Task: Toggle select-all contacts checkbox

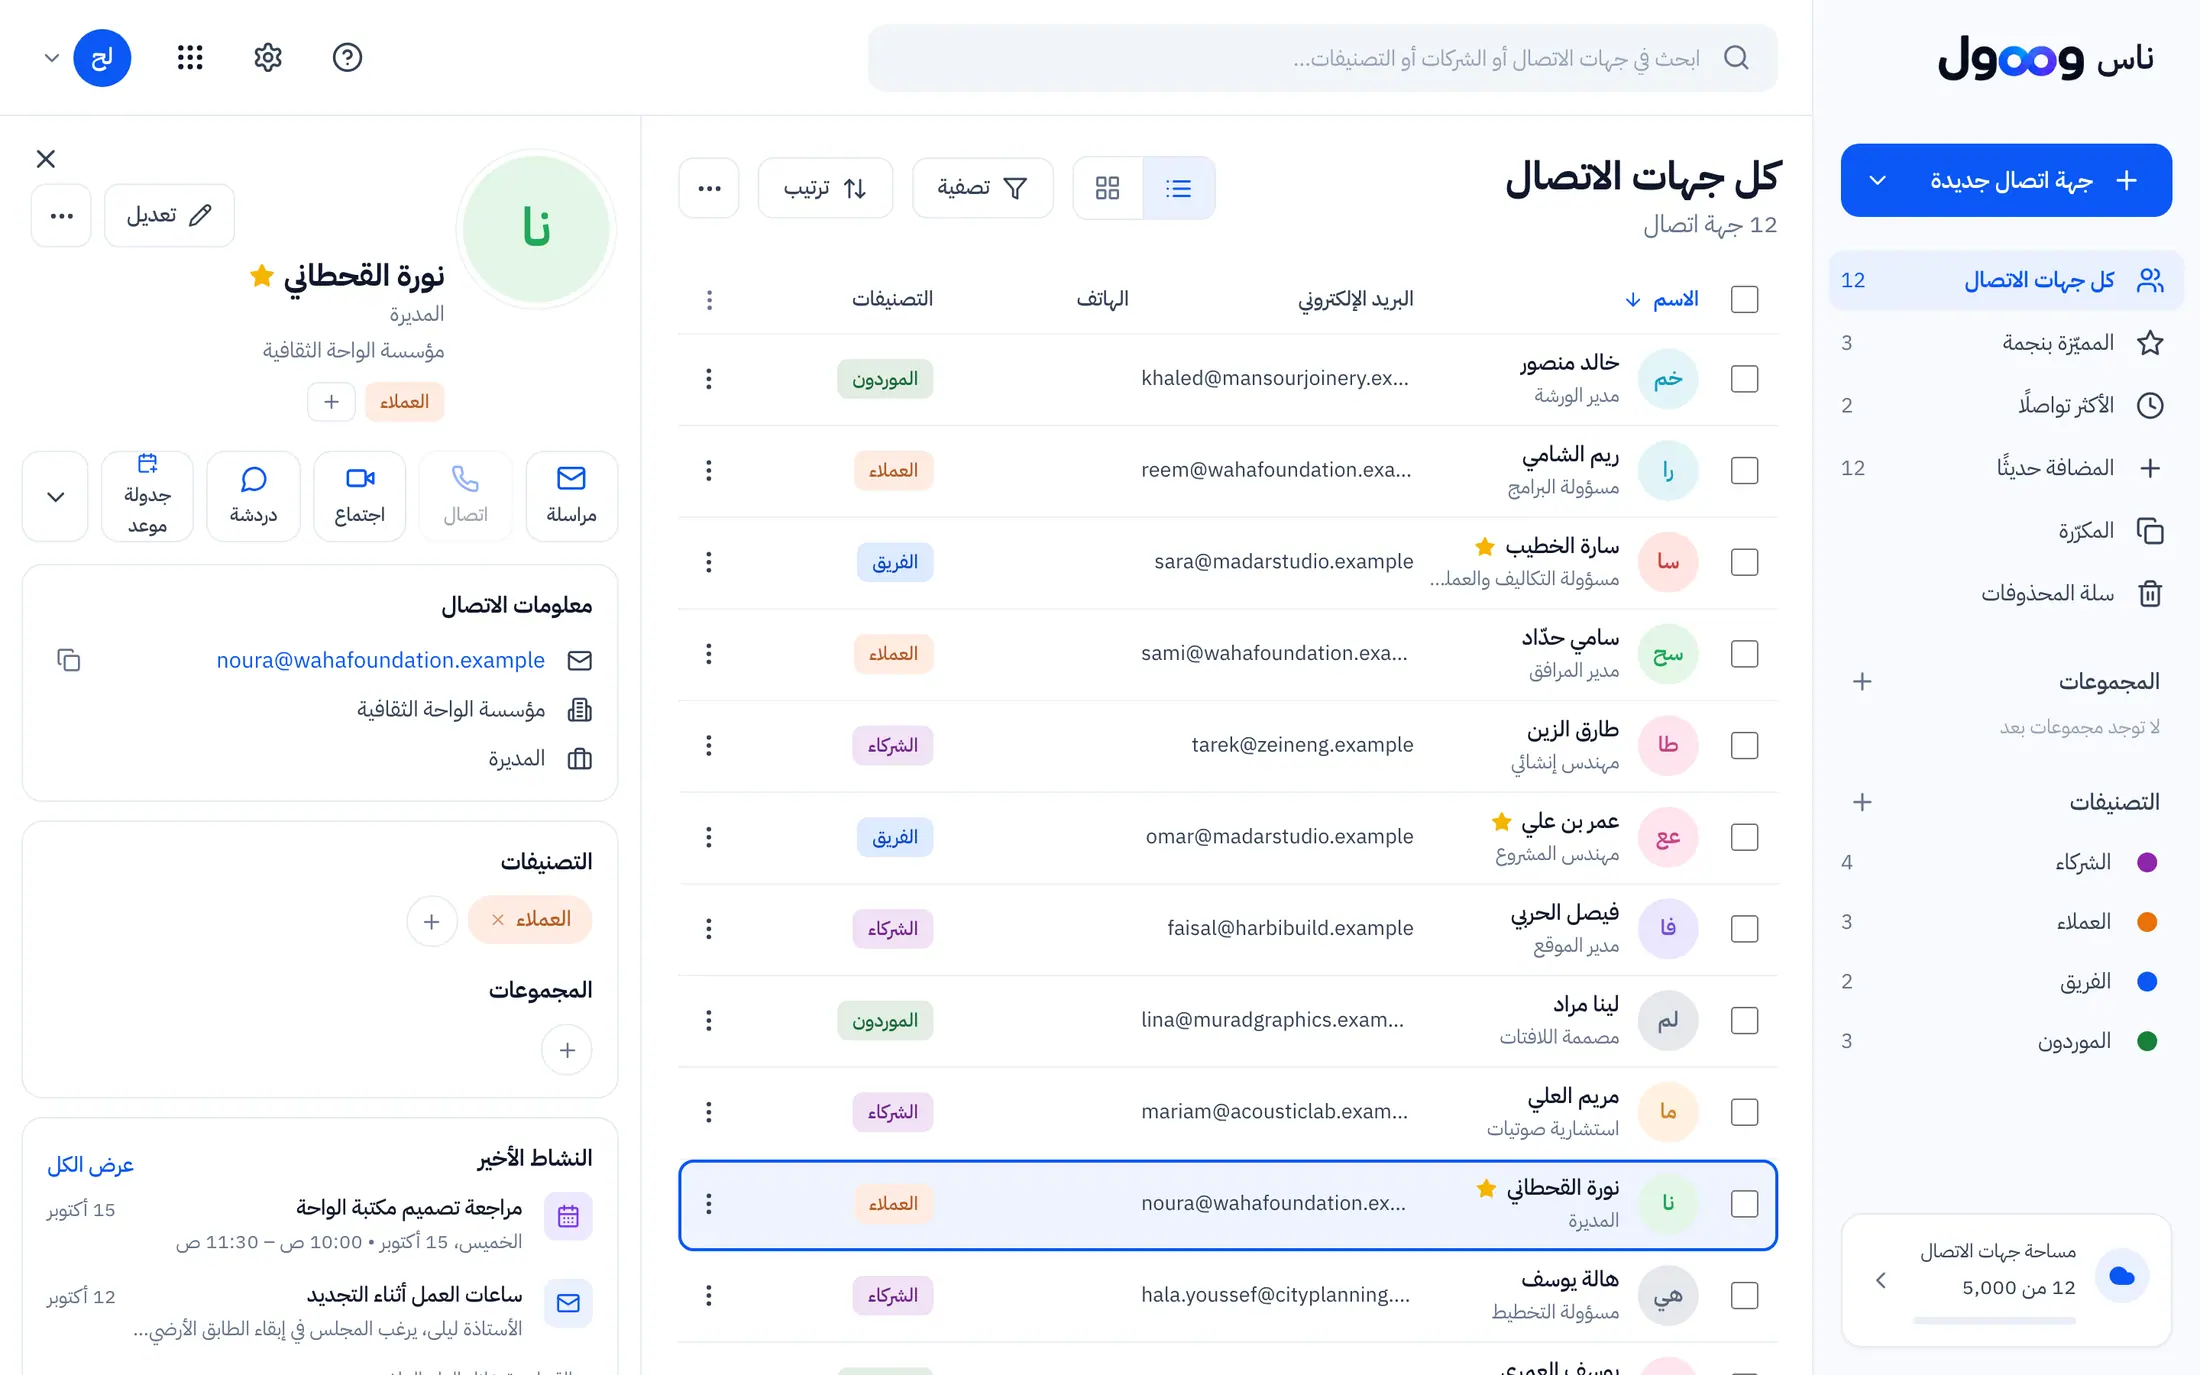Action: pos(1744,299)
